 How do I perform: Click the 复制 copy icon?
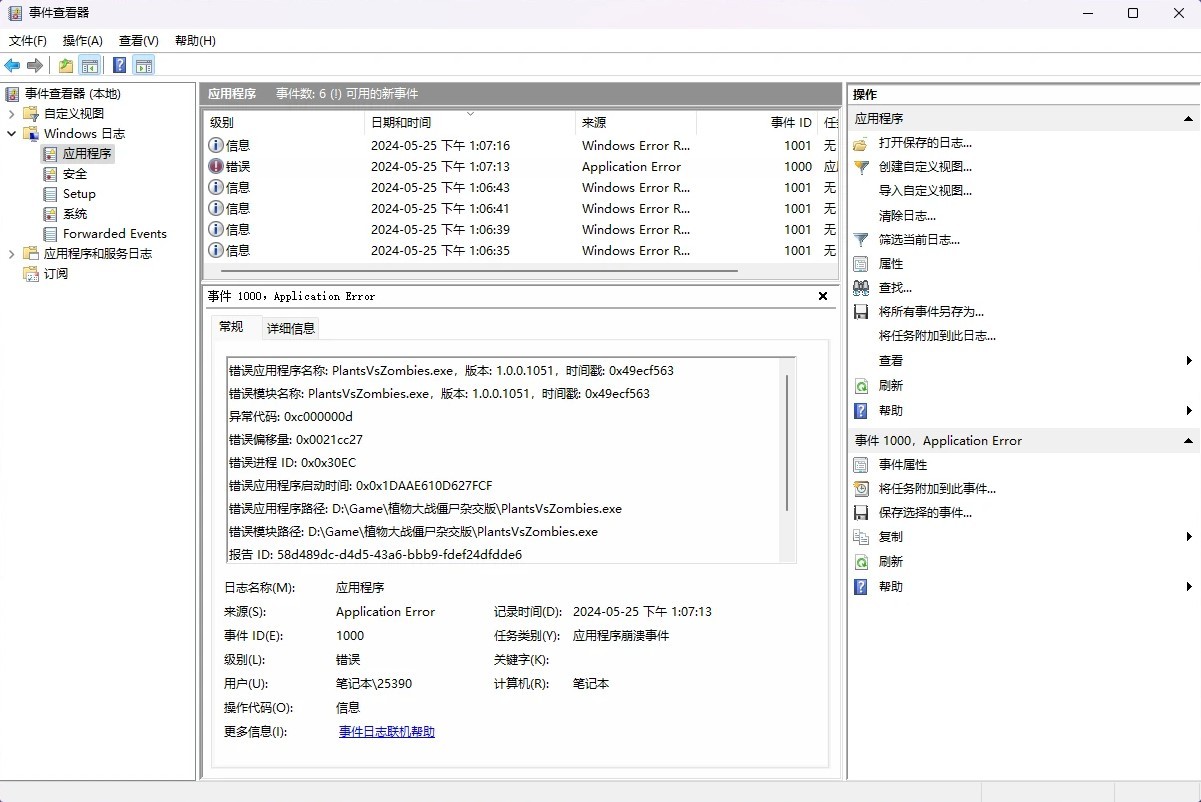[x=861, y=536]
